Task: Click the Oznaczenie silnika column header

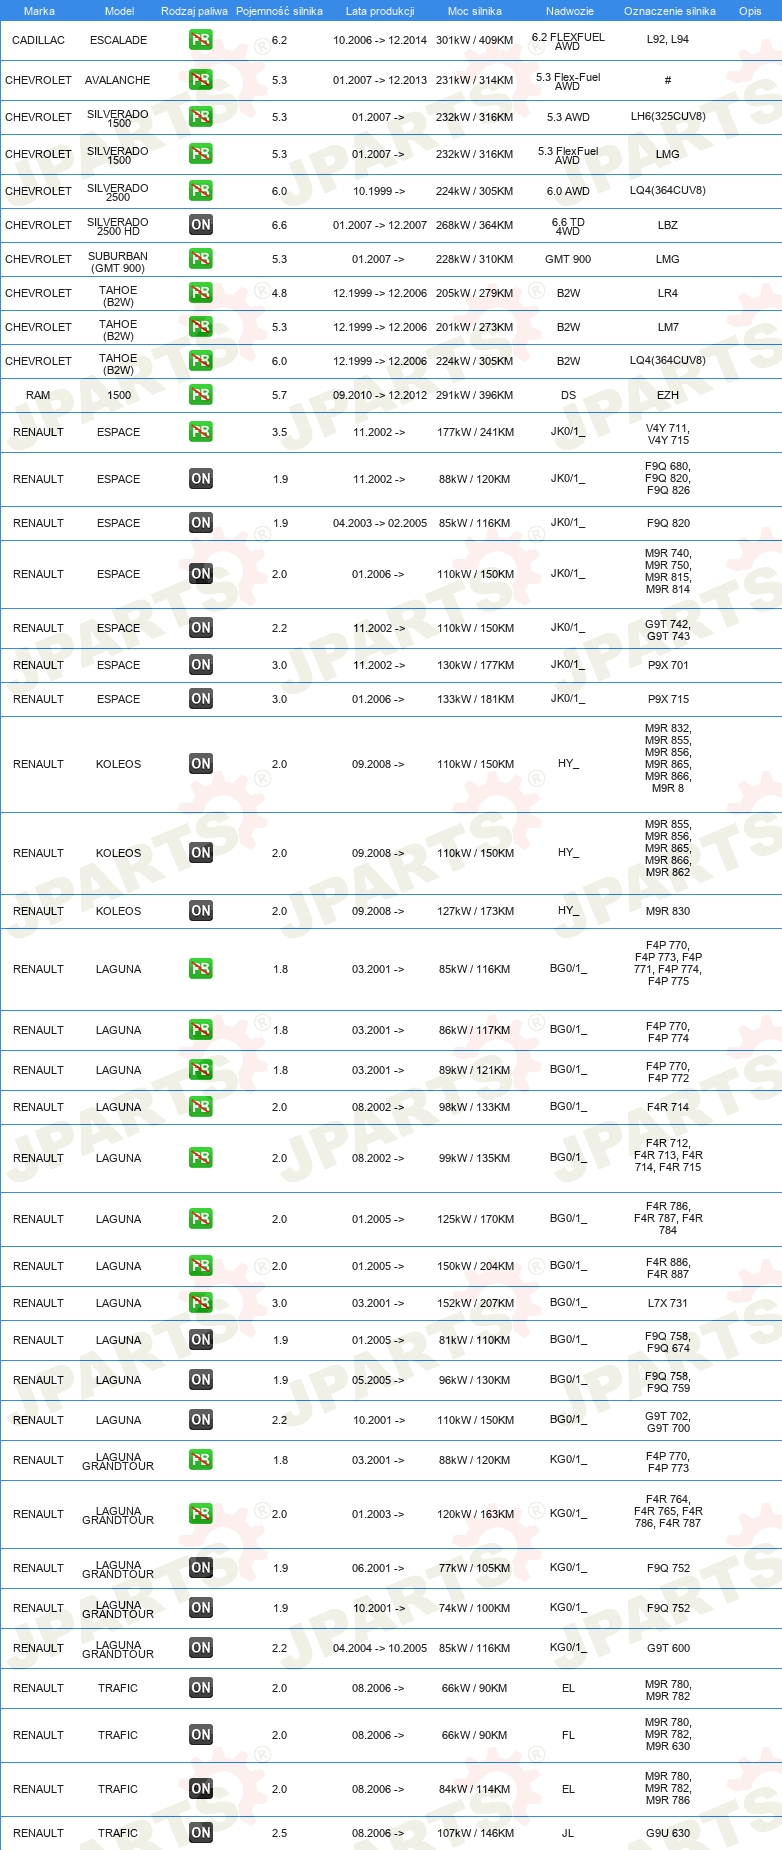Action: (x=669, y=11)
